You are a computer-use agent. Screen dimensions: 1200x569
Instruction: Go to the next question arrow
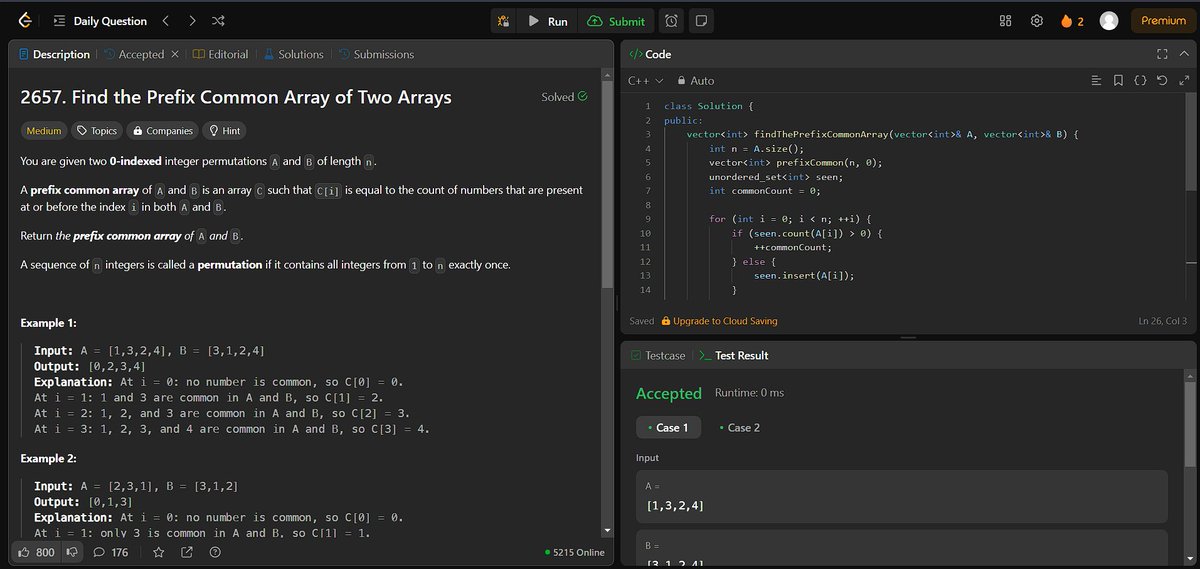[192, 21]
